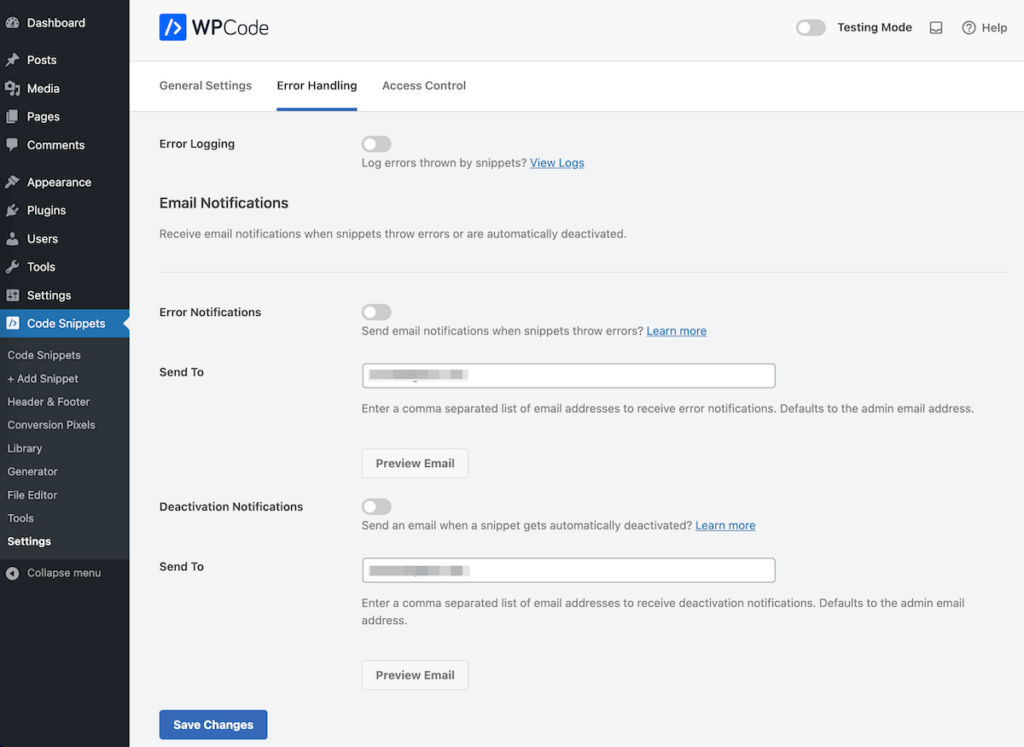
Task: Click the Users icon in sidebar
Action: click(x=14, y=238)
